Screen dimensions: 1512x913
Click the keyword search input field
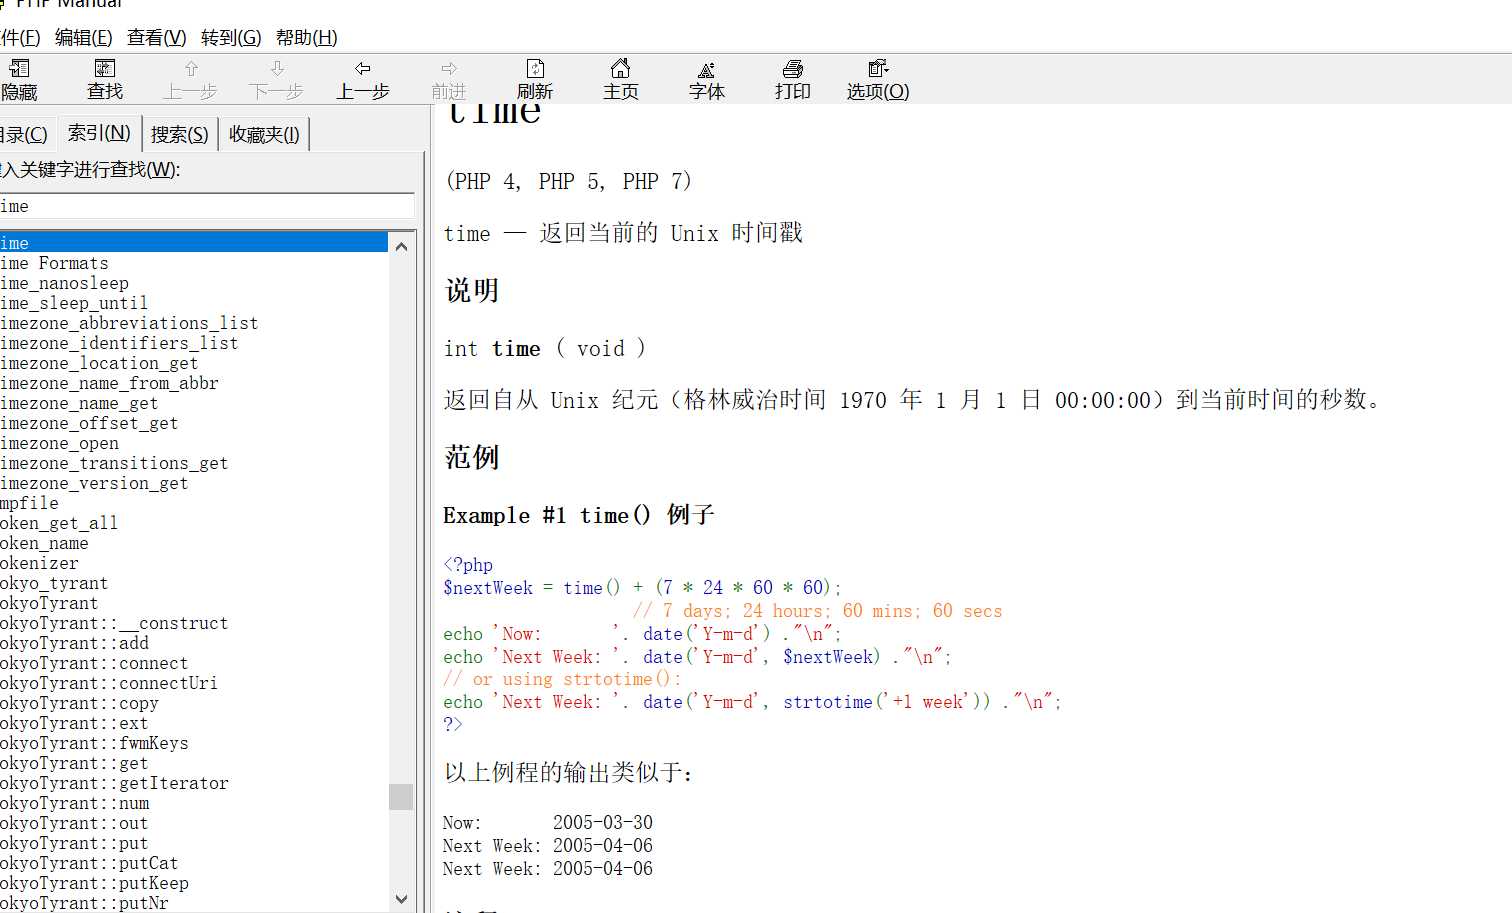click(207, 206)
